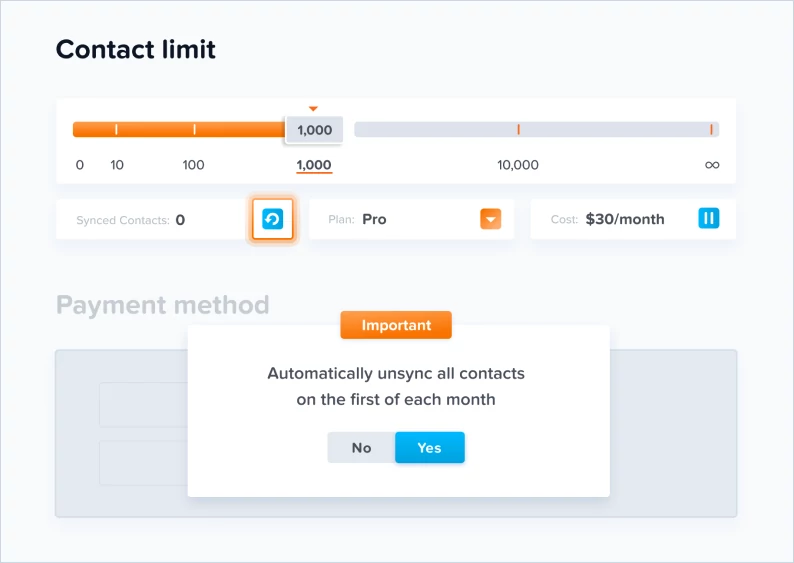Select the 10,000 label under slider
Viewport: 794px width, 563px height.
(x=518, y=165)
